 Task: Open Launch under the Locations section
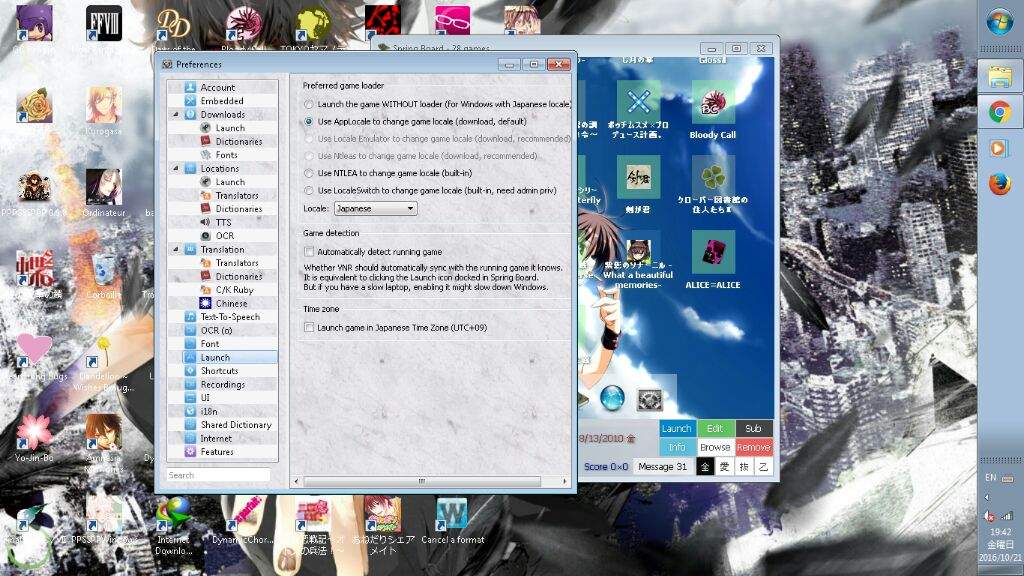point(230,182)
